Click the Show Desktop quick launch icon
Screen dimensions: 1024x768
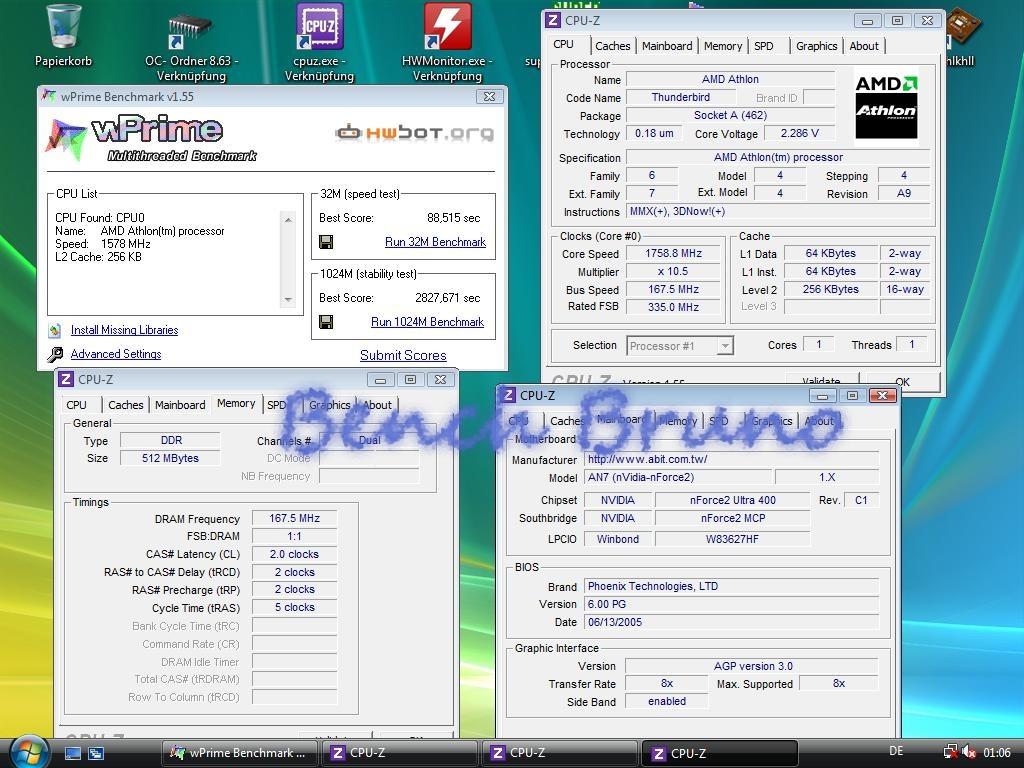pos(72,754)
